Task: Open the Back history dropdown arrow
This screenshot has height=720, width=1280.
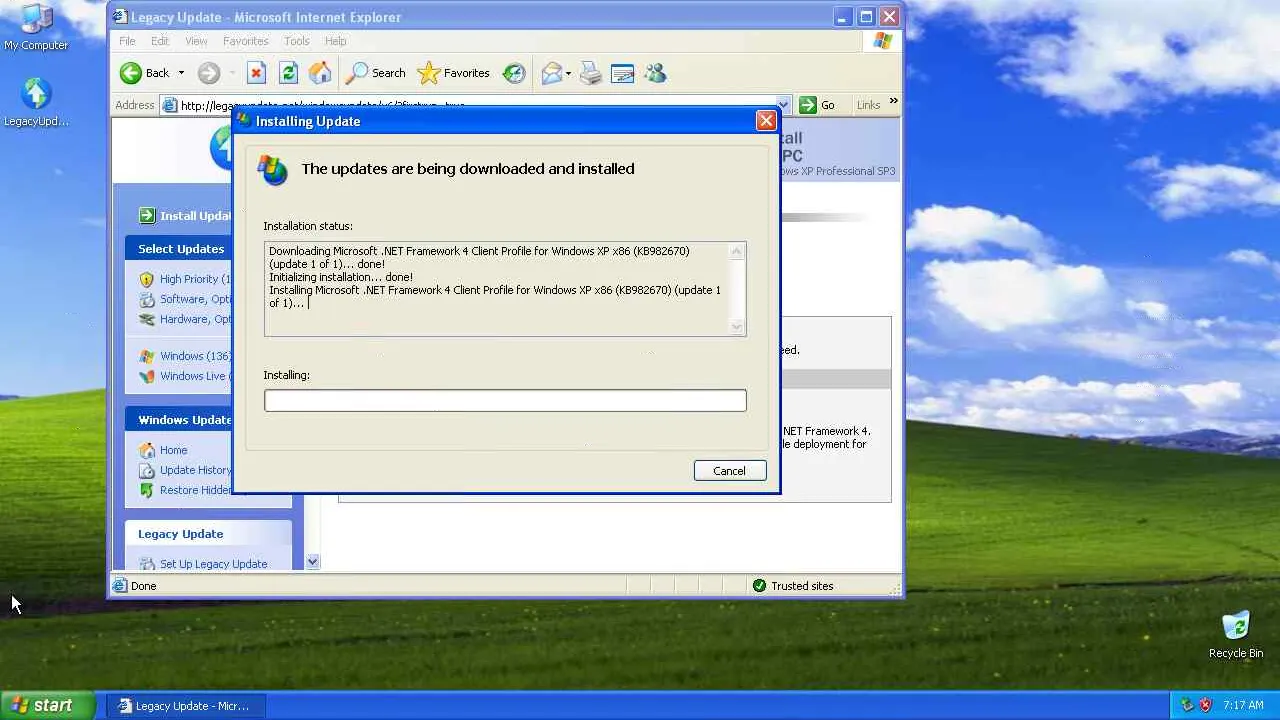Action: pos(181,73)
